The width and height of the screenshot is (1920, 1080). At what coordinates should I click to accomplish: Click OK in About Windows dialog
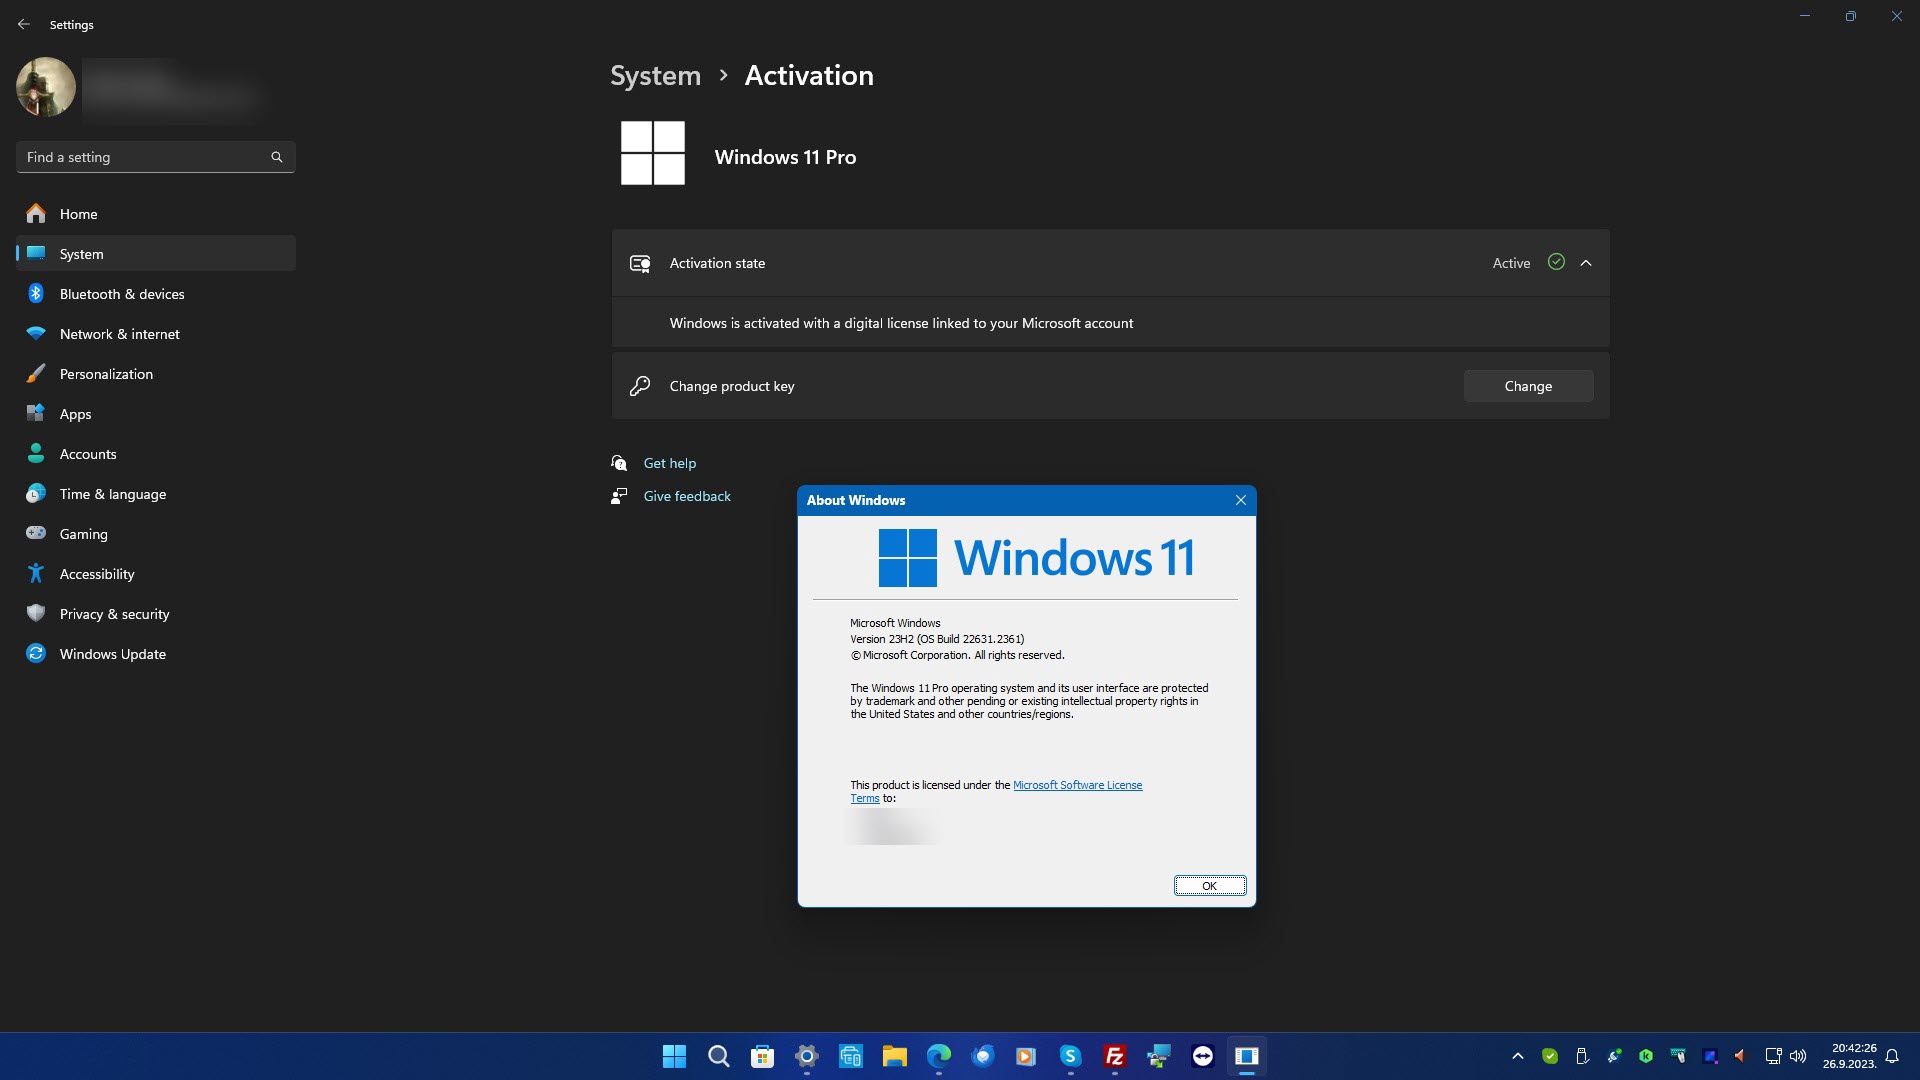coord(1209,886)
